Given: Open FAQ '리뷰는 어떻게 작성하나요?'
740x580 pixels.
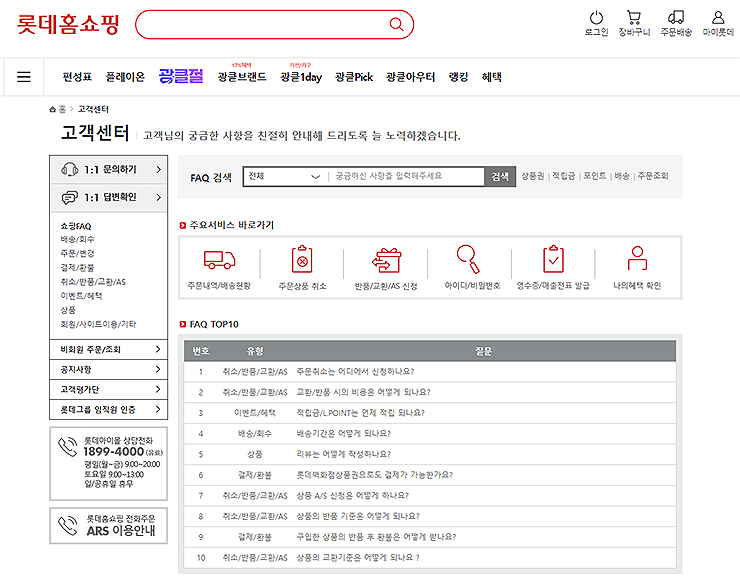Looking at the screenshot, I should pos(344,454).
